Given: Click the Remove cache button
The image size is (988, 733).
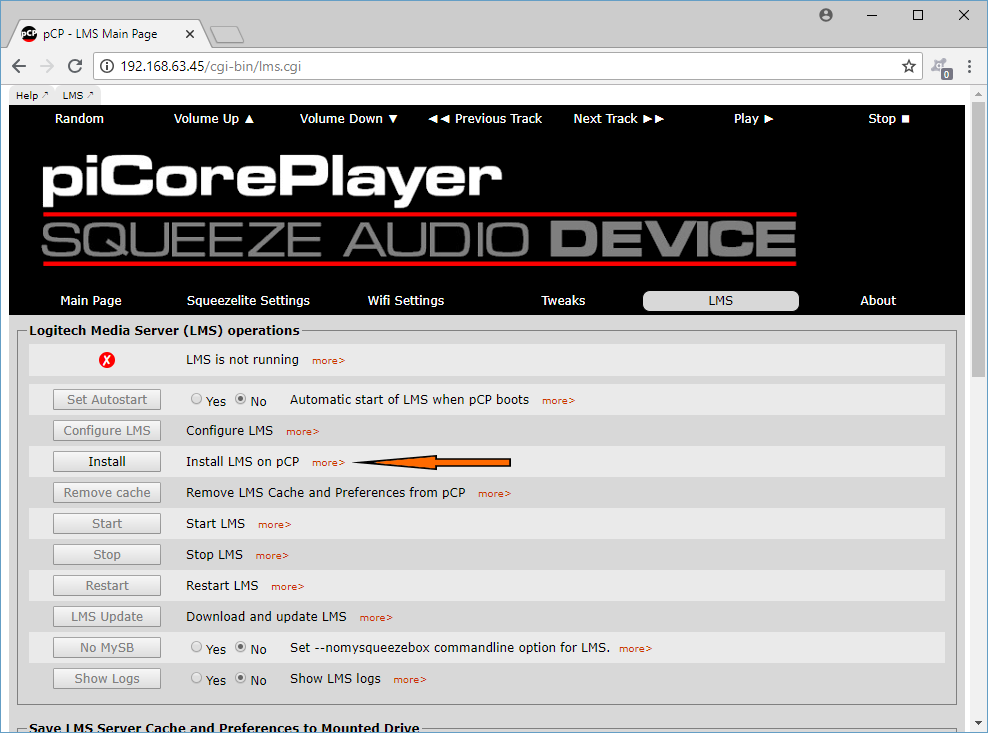Looking at the screenshot, I should click(x=106, y=492).
